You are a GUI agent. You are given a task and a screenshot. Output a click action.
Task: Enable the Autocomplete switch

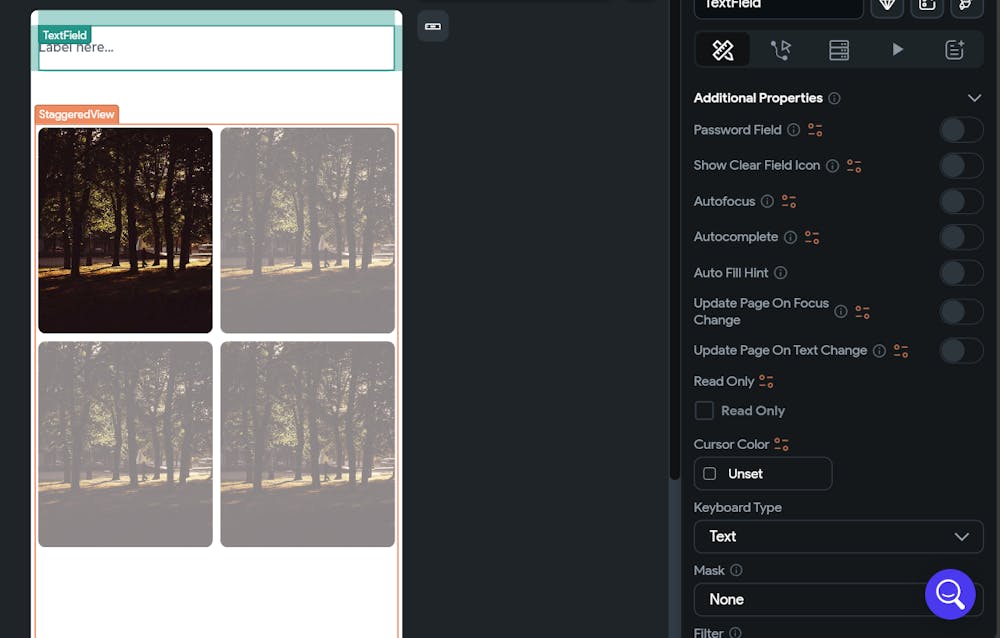click(x=962, y=237)
